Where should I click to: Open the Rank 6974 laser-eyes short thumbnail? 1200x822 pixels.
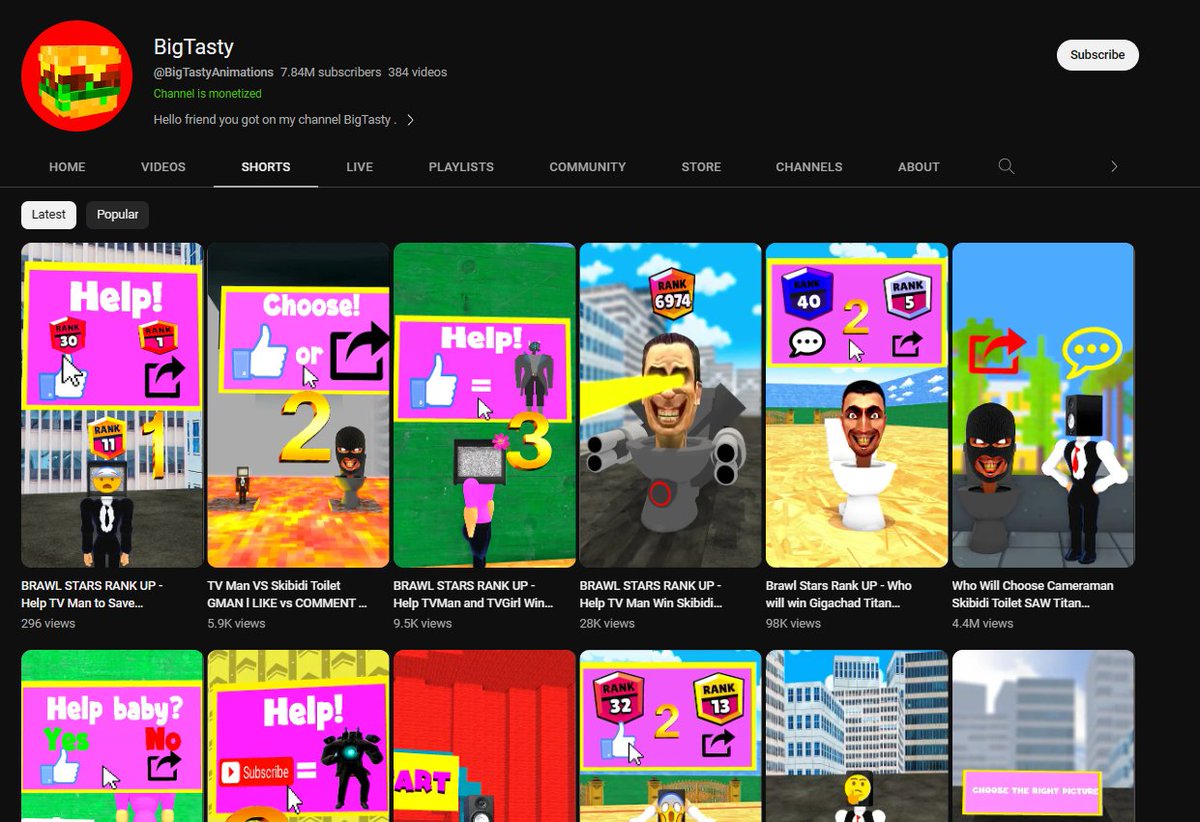(670, 405)
